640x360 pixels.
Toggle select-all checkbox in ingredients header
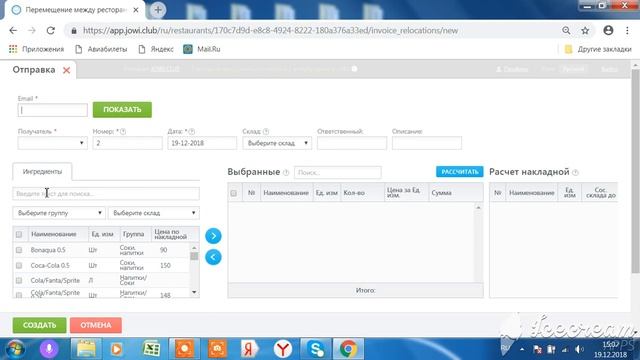click(19, 234)
